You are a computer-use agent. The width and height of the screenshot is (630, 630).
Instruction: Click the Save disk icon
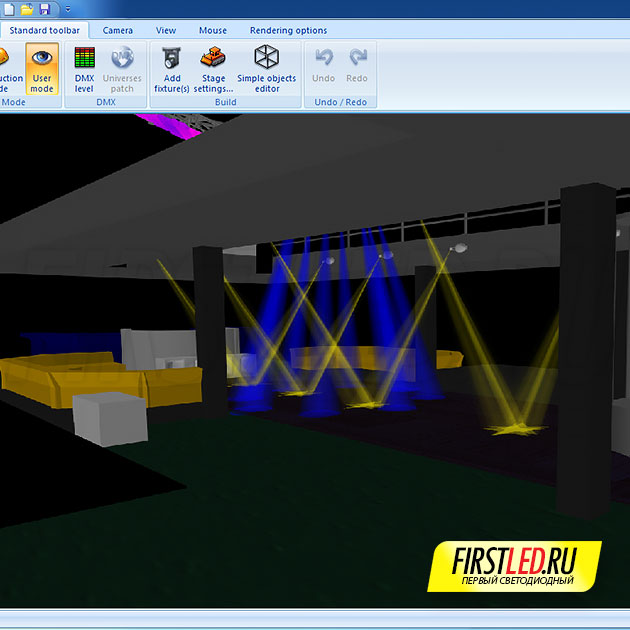click(x=44, y=8)
